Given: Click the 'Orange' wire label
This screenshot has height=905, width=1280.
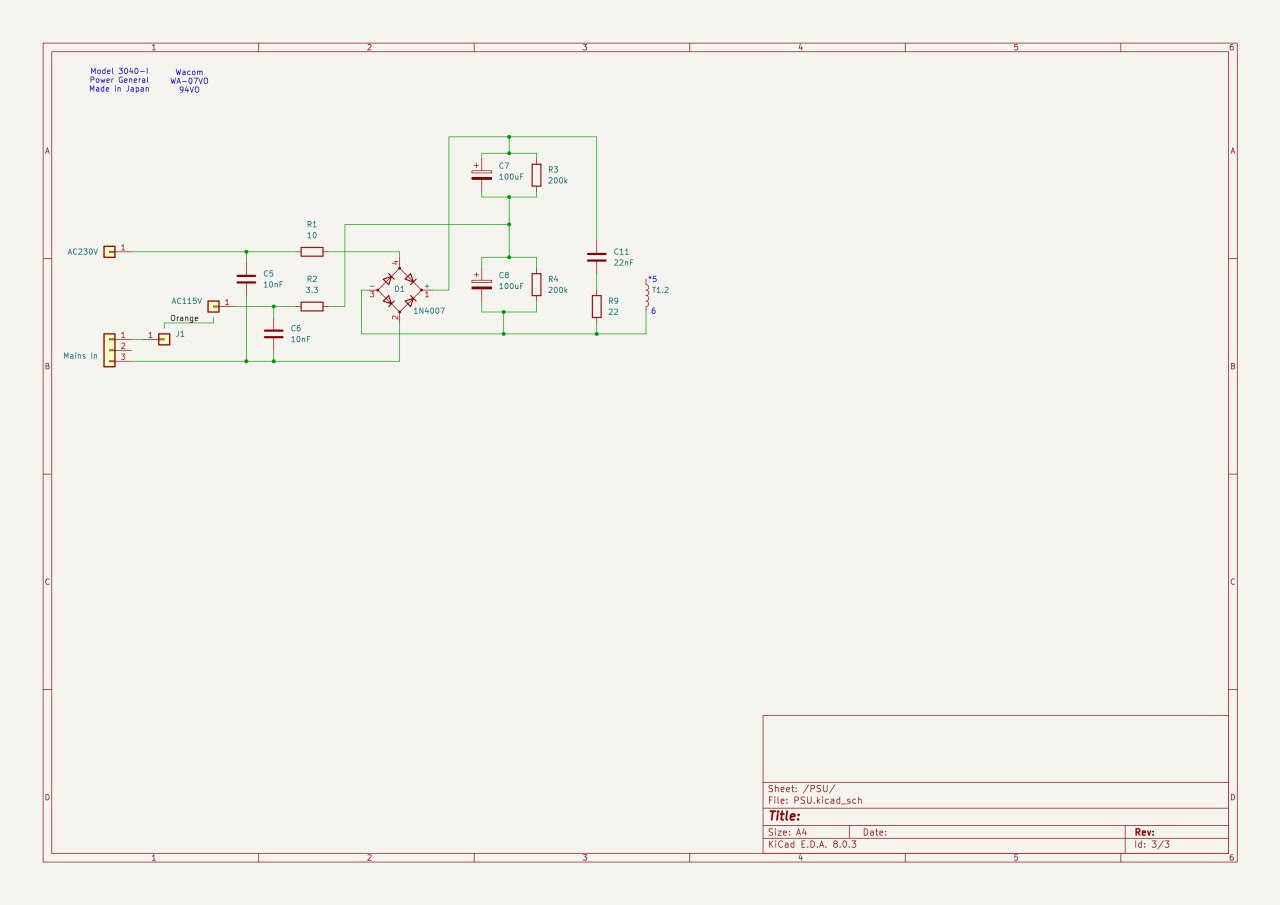Looking at the screenshot, I should pyautogui.click(x=184, y=318).
